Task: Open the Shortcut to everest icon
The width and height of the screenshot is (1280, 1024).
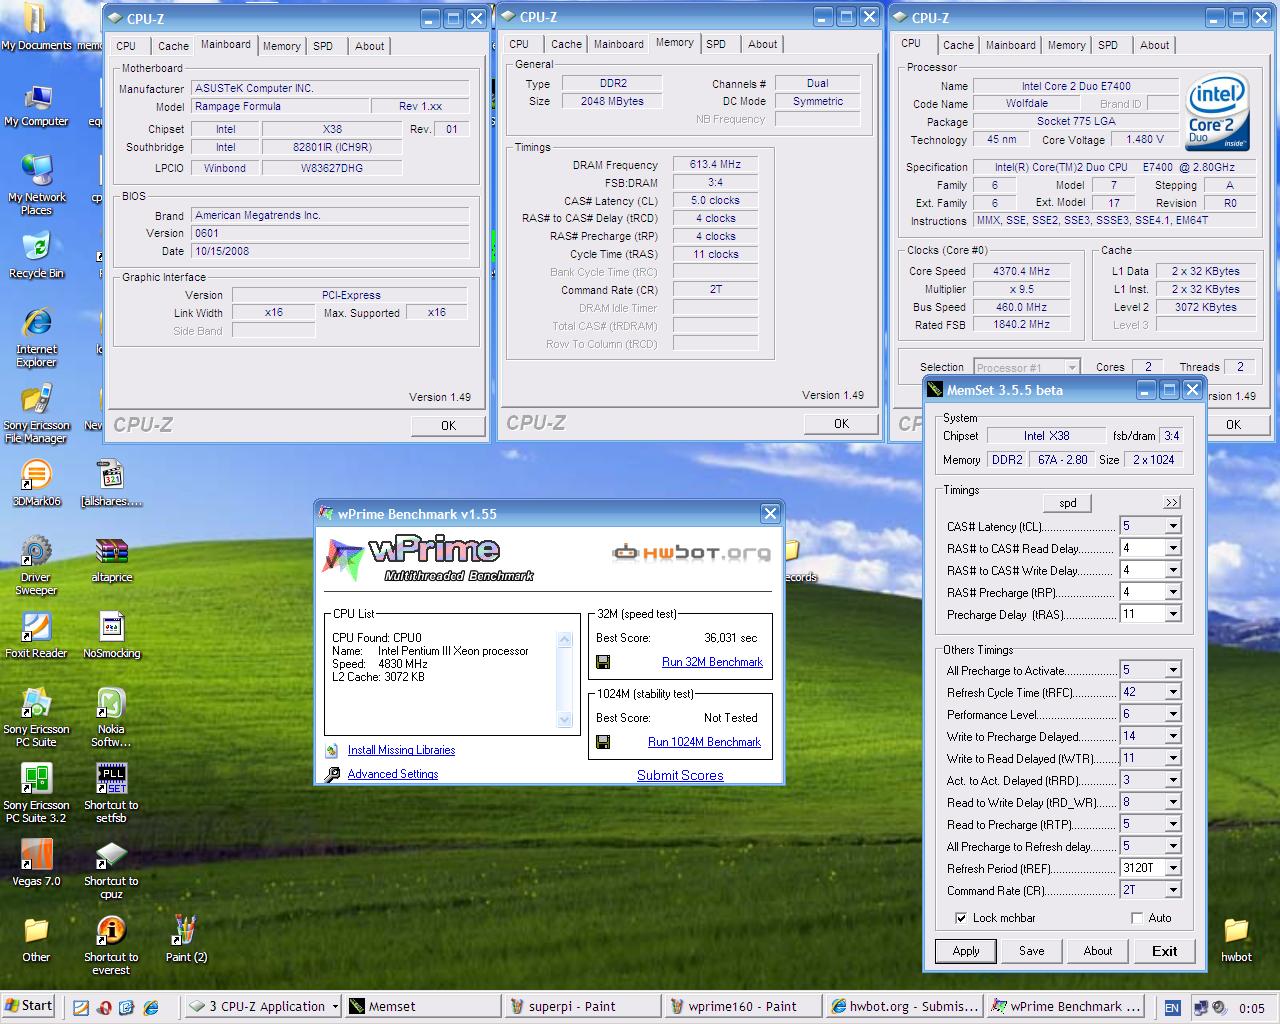Action: pos(112,945)
